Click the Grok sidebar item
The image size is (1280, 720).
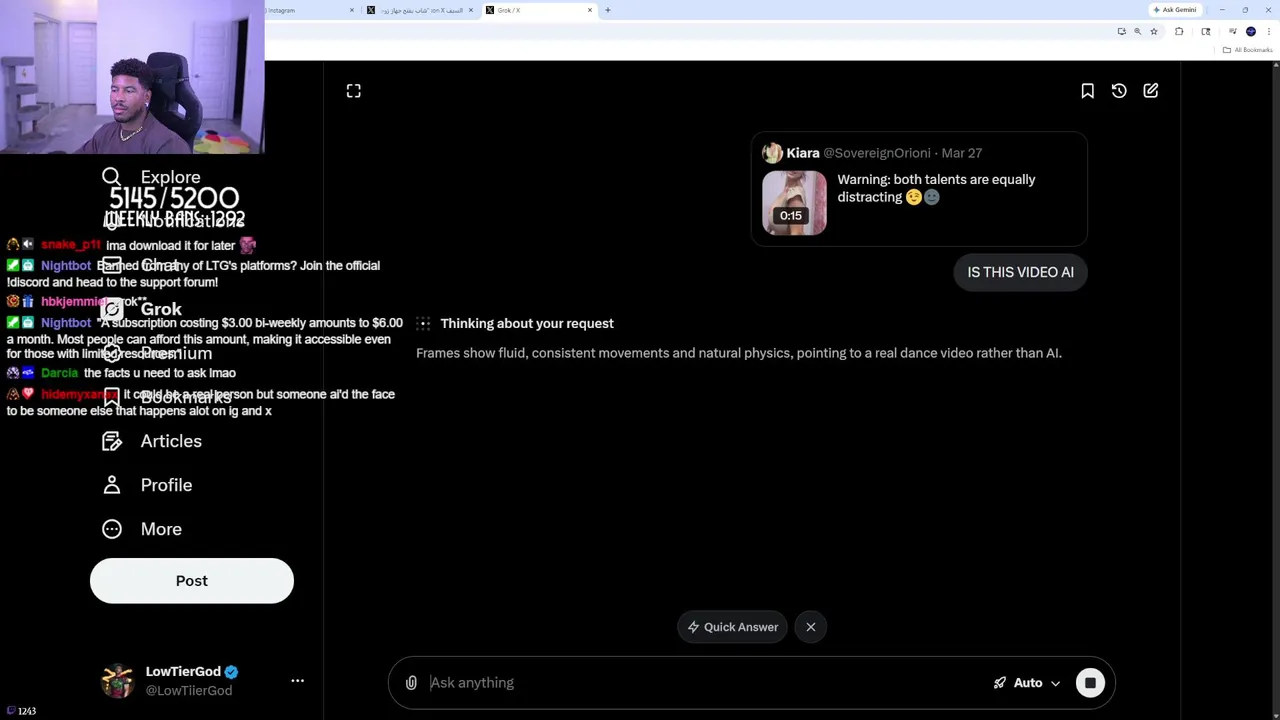[x=142, y=309]
